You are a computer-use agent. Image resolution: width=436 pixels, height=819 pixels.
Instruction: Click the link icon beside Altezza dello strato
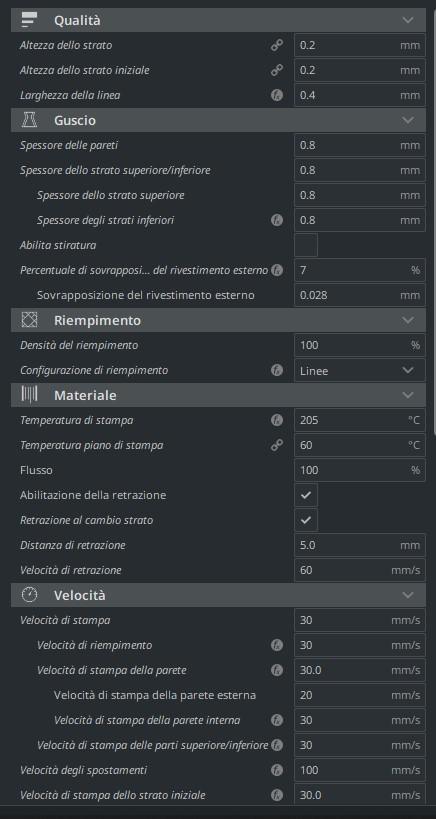(277, 45)
